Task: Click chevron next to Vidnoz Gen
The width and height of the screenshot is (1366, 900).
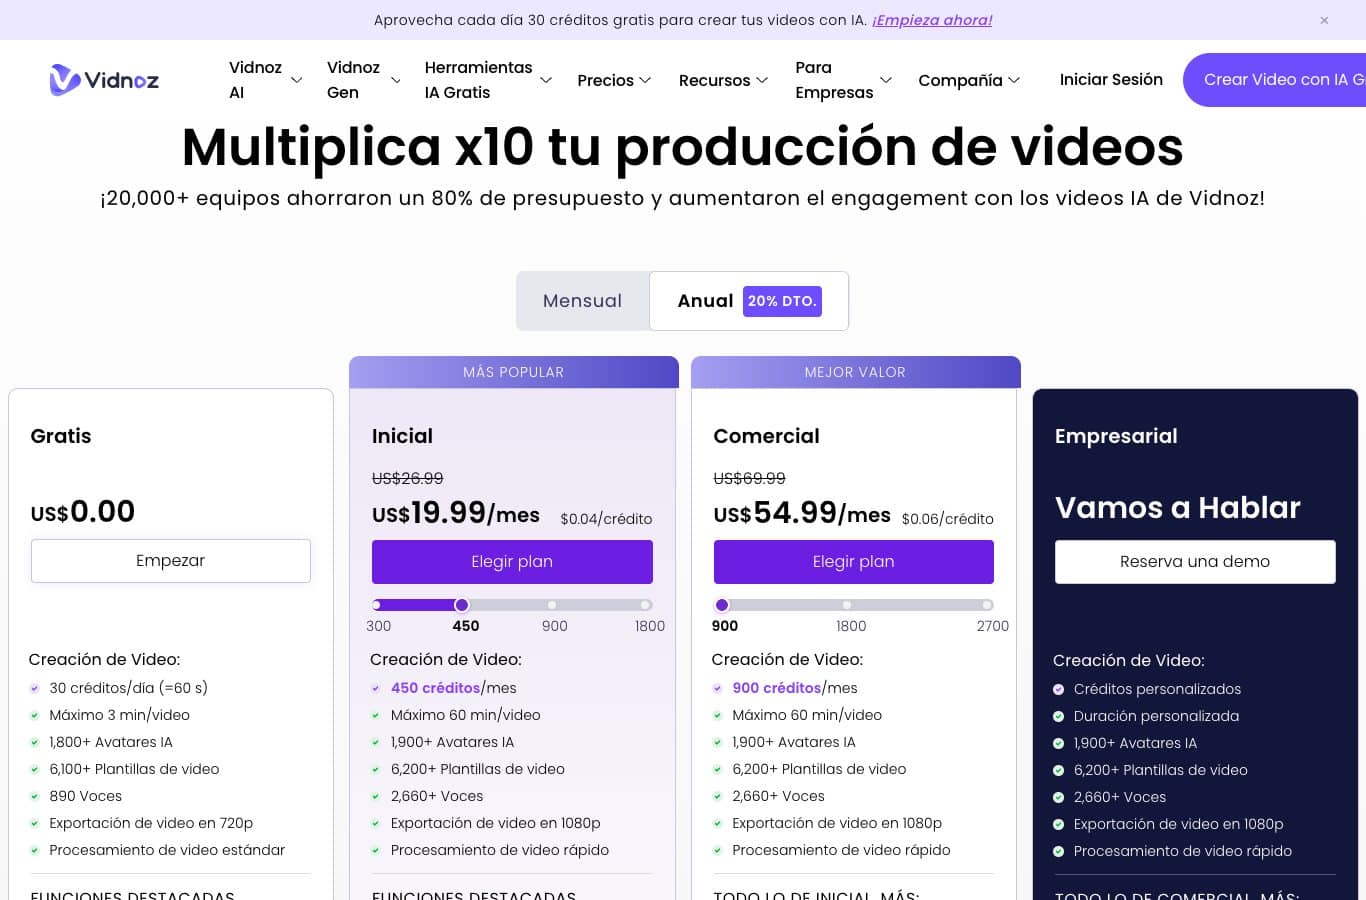Action: click(x=395, y=80)
